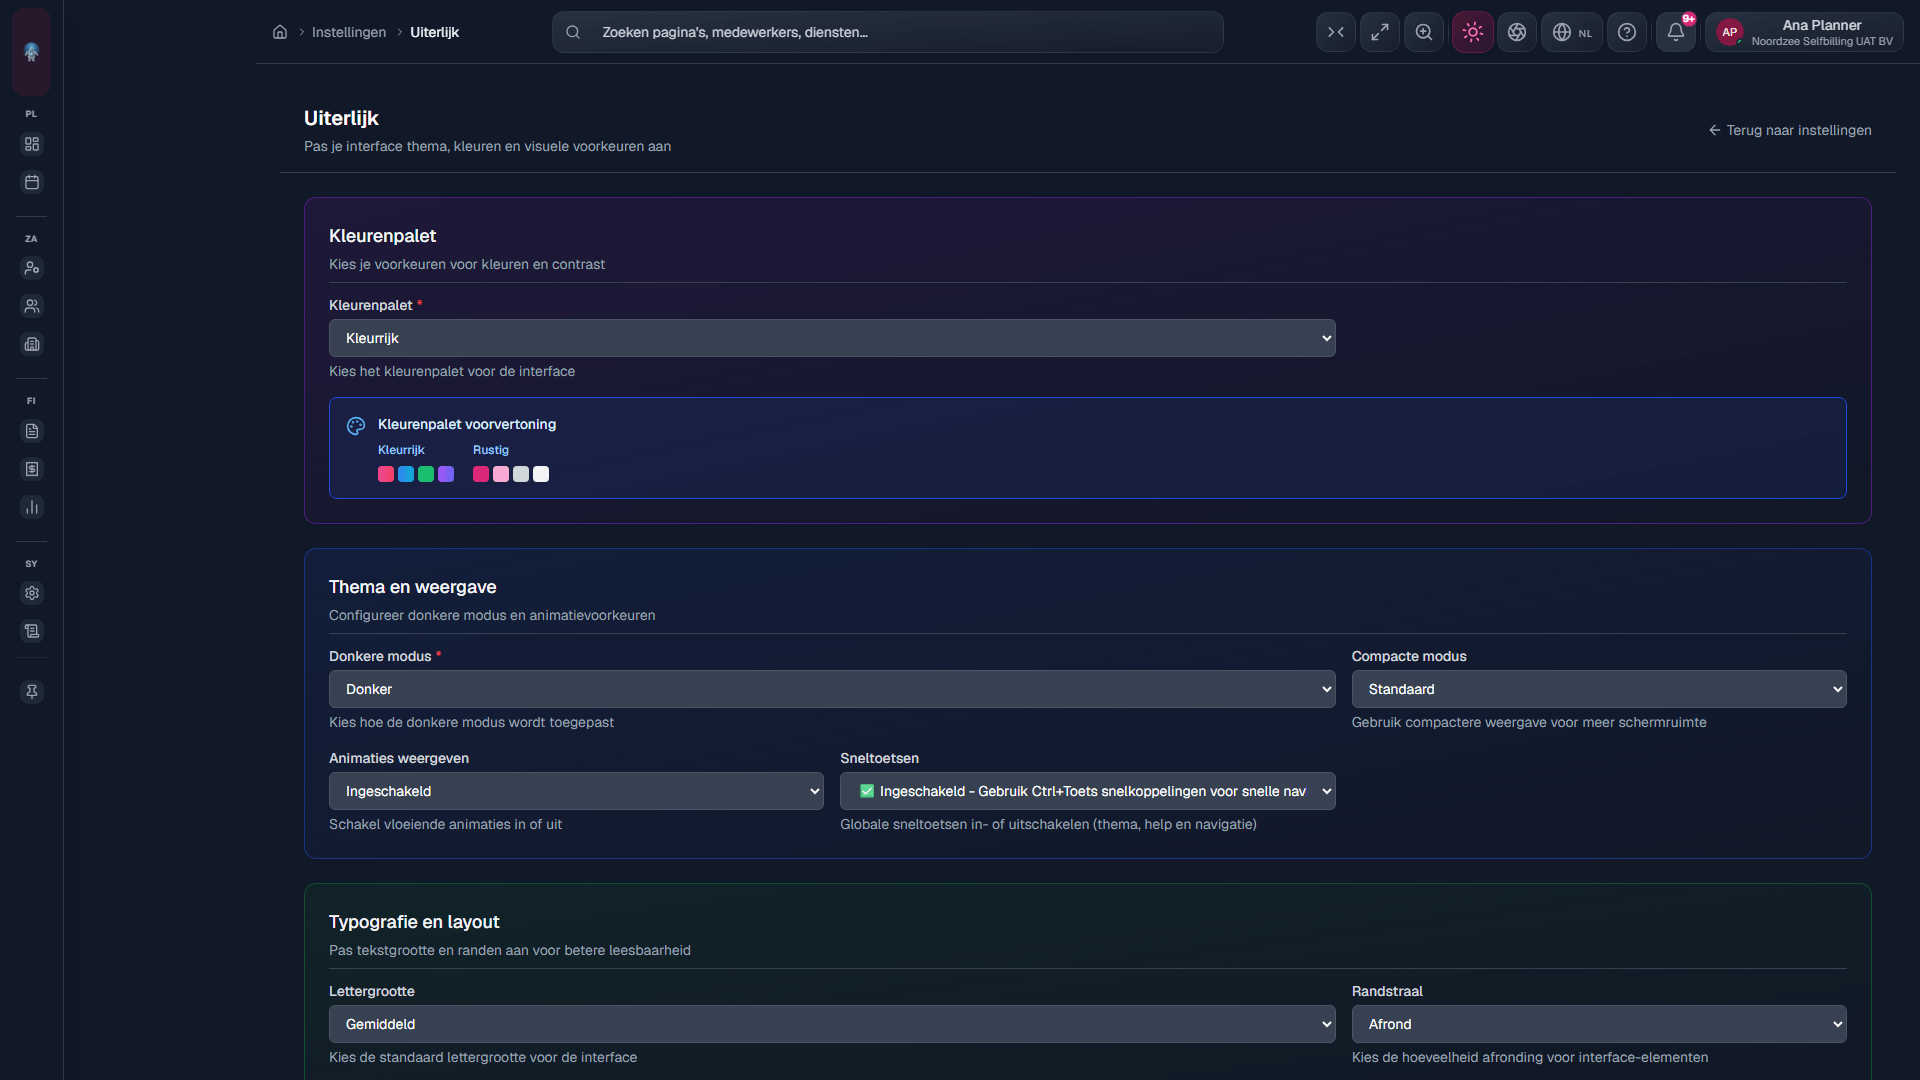
Task: Click the Thema en weergave heading
Action: 412,587
